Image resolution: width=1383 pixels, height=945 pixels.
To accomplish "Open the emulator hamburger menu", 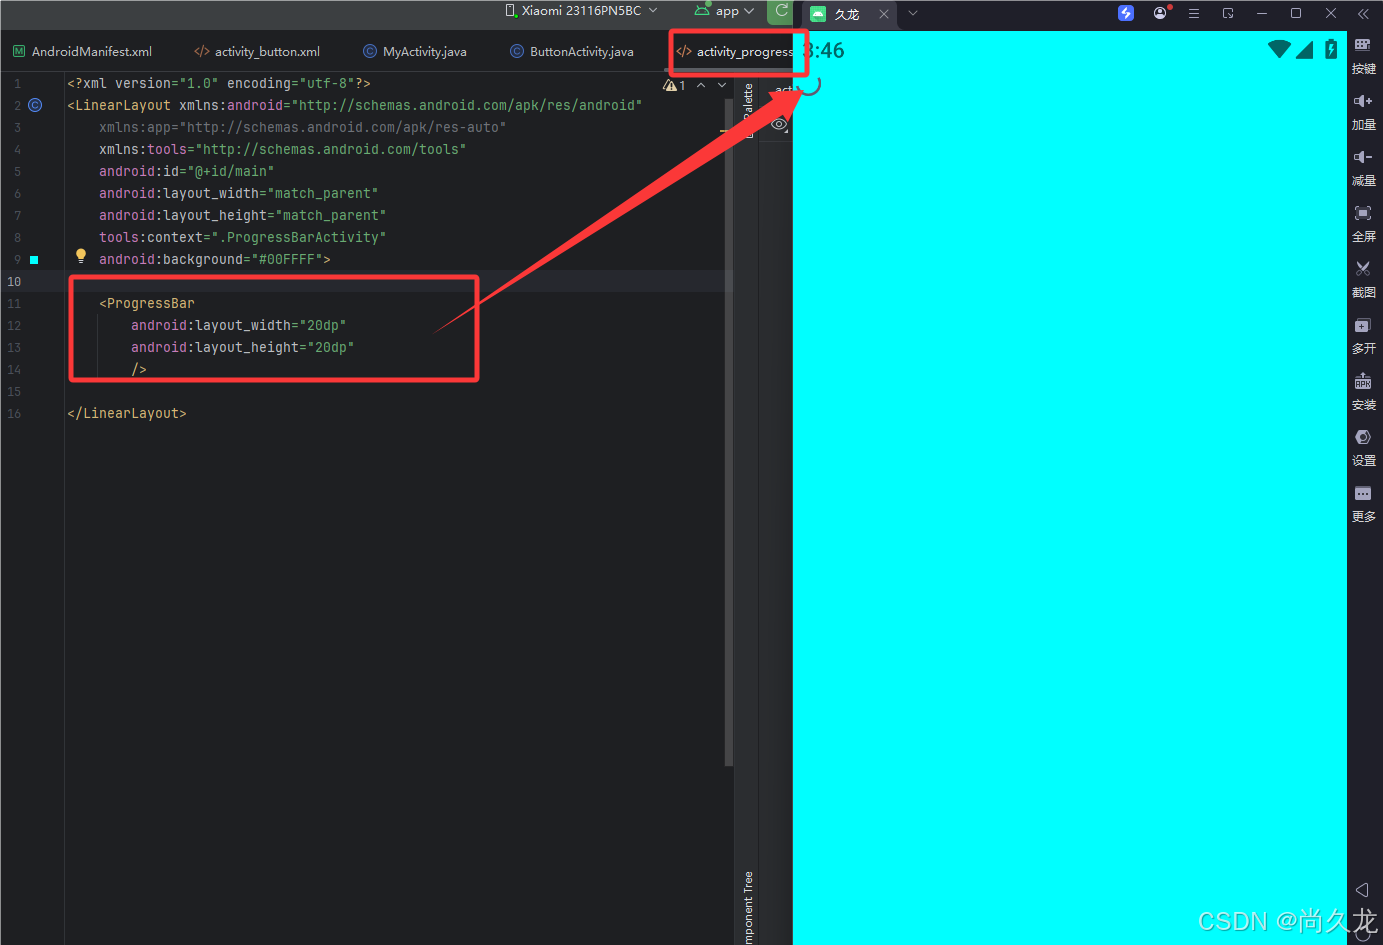I will (1194, 13).
